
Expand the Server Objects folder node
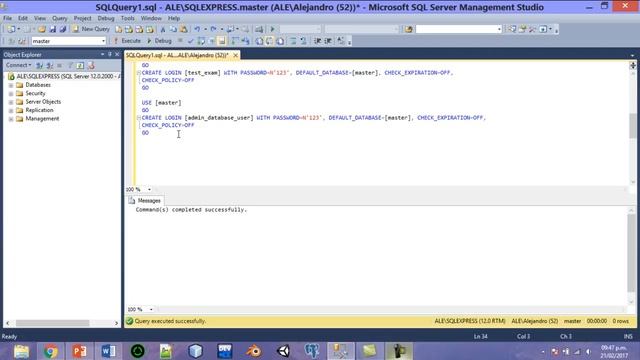(x=11, y=102)
